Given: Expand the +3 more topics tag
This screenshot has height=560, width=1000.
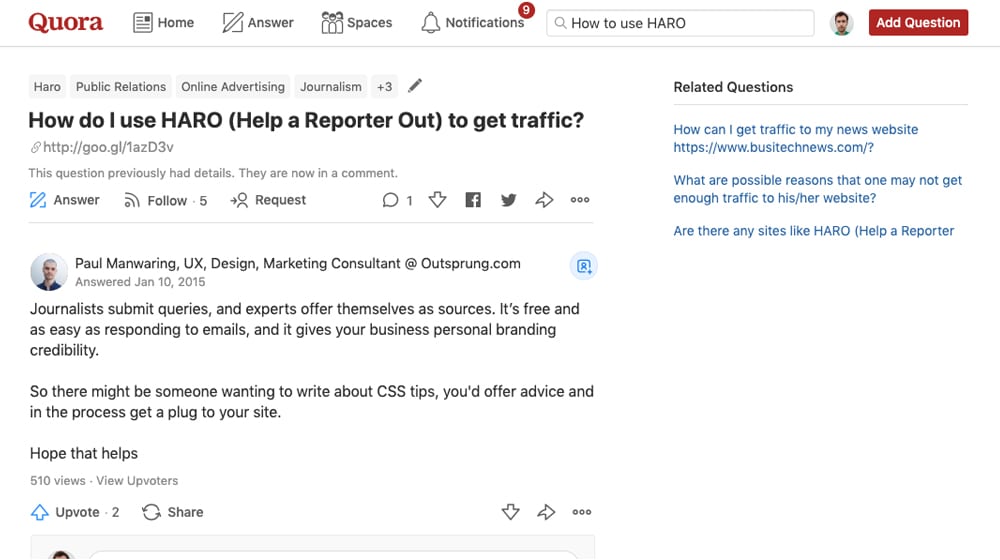Looking at the screenshot, I should (x=384, y=87).
